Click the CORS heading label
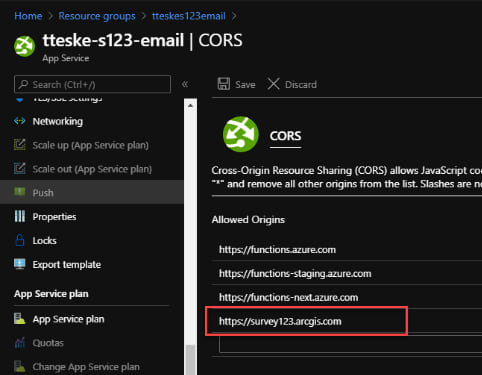The height and width of the screenshot is (375, 482). coord(285,136)
